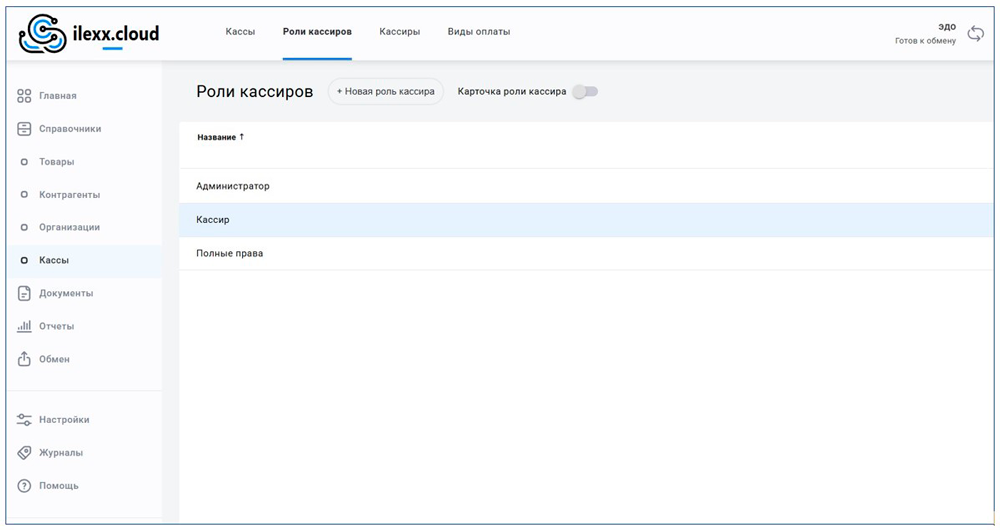The width and height of the screenshot is (1000, 530).
Task: Click the Справочники sidebar icon
Action: pyautogui.click(x=25, y=129)
